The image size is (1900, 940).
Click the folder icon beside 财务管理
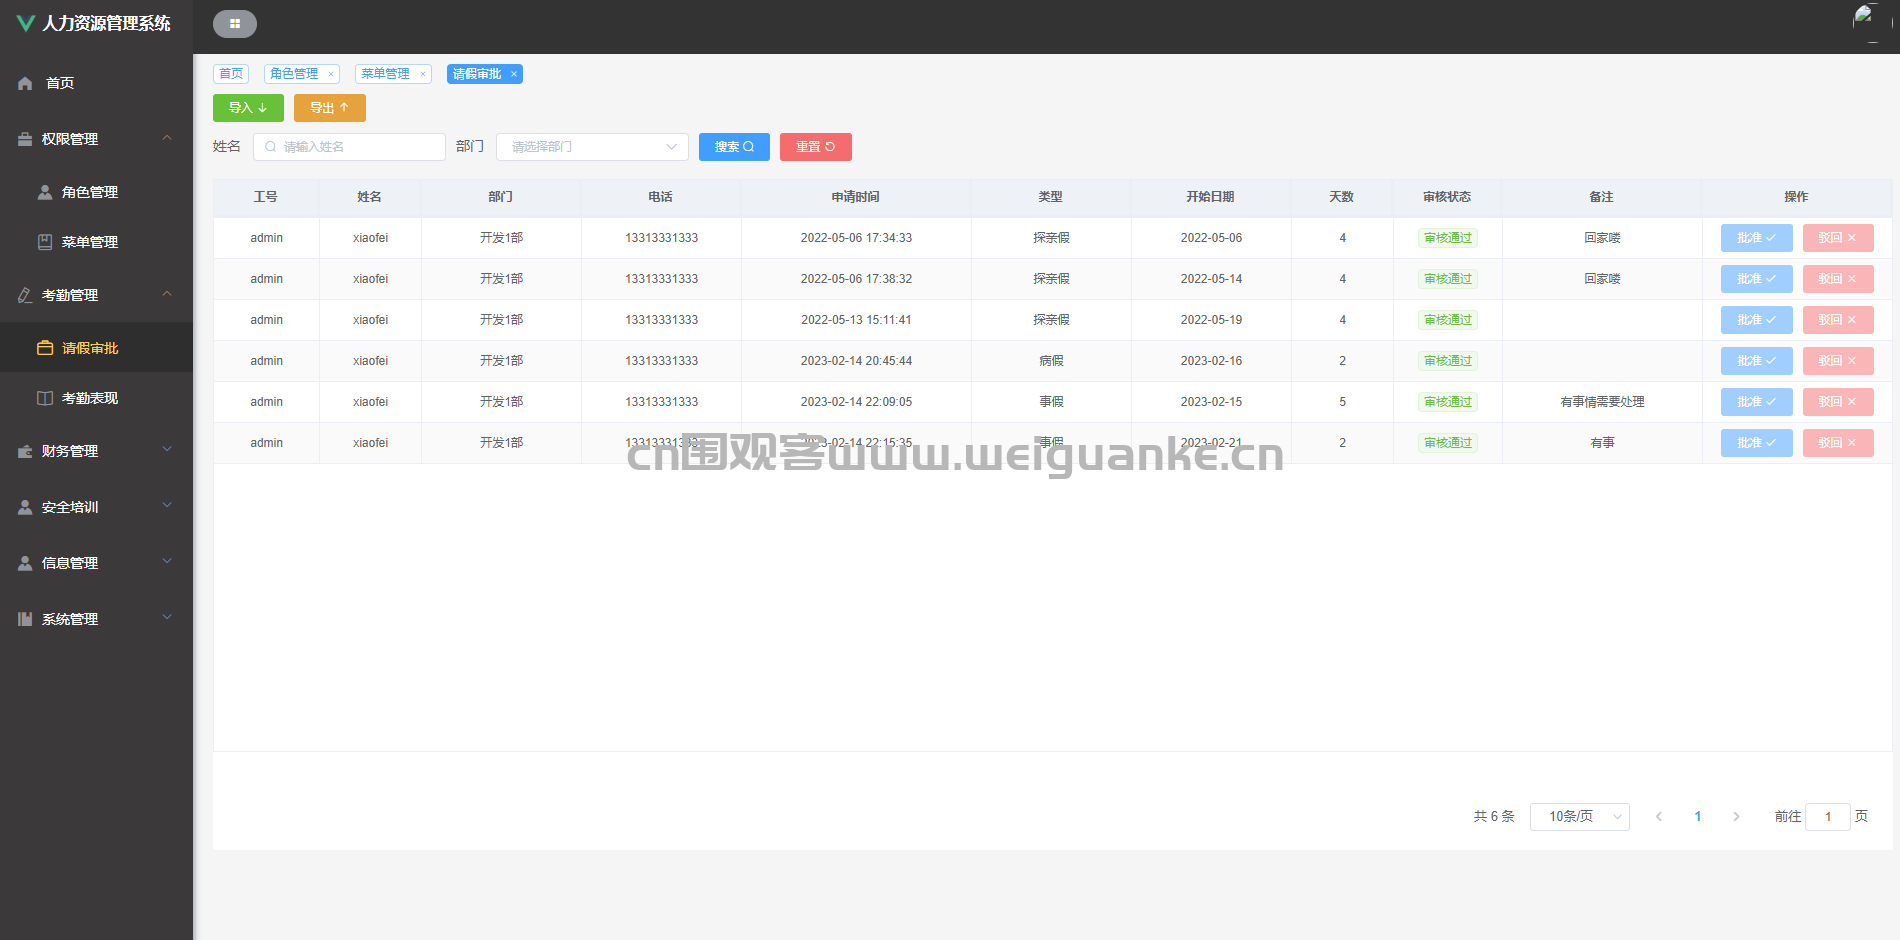click(x=25, y=451)
